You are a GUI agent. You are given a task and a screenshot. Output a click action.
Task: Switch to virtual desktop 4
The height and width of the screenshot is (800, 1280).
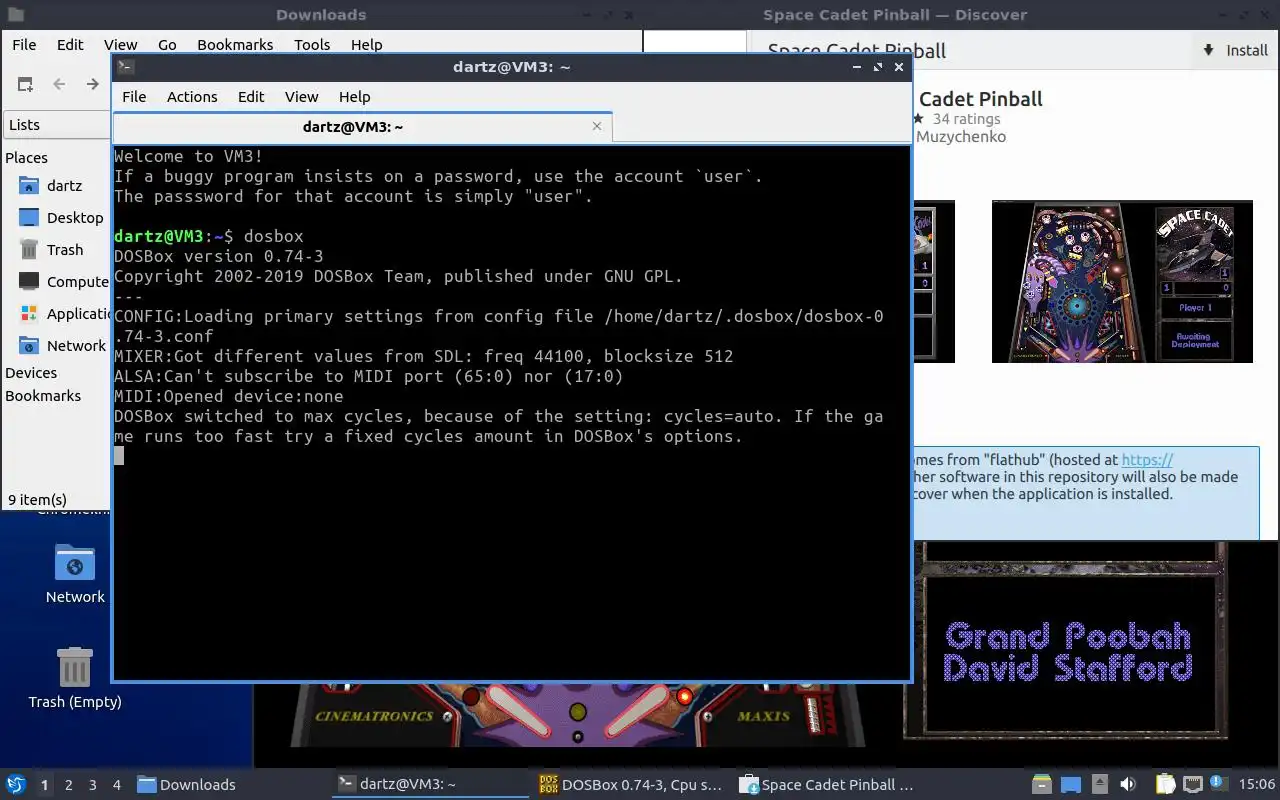pos(117,785)
